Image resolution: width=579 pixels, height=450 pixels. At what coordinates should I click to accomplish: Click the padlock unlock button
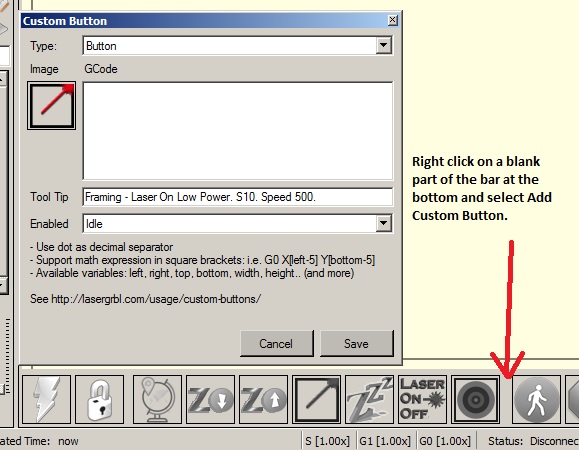coord(99,399)
